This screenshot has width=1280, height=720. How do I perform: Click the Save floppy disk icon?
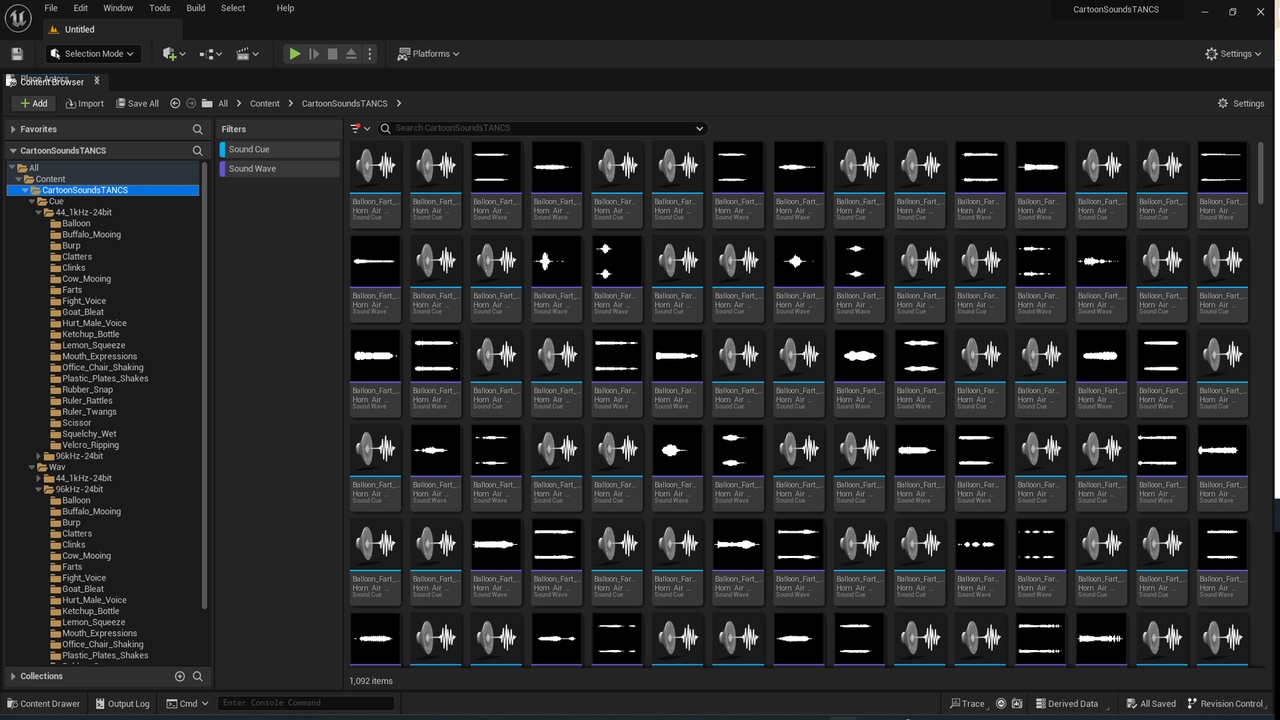(17, 54)
